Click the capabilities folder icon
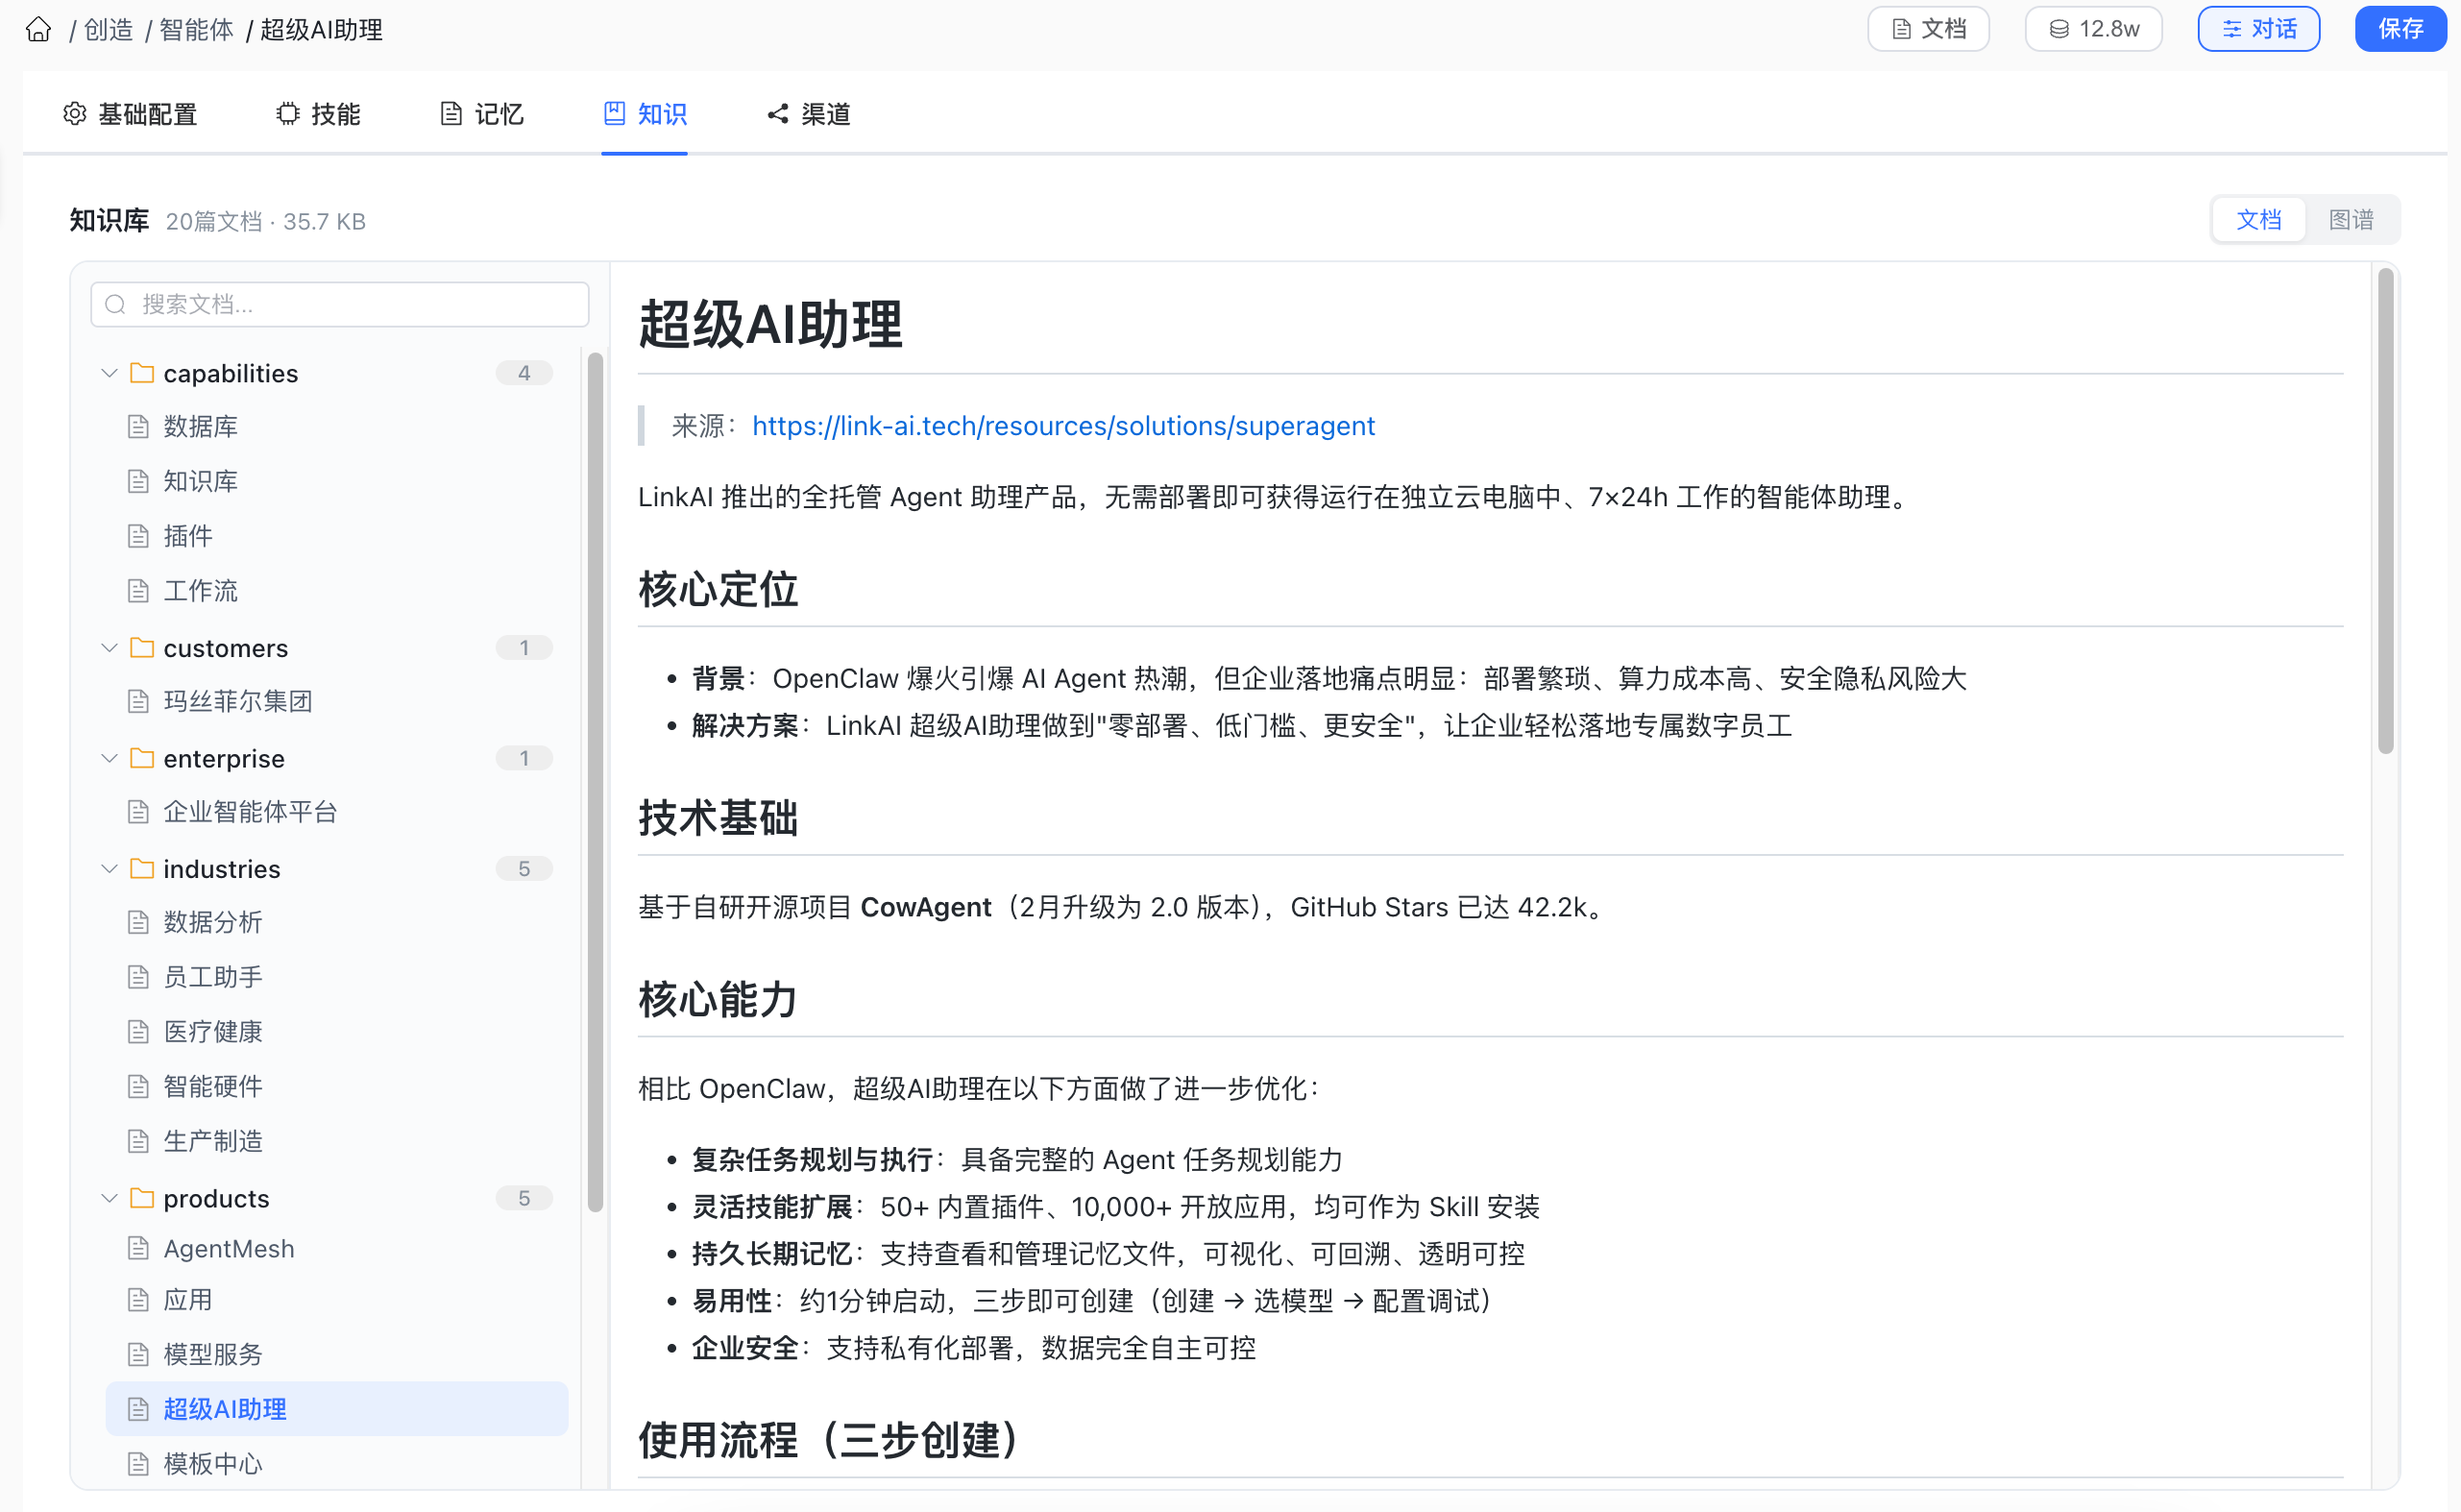Viewport: 2461px width, 1512px height. [x=142, y=373]
